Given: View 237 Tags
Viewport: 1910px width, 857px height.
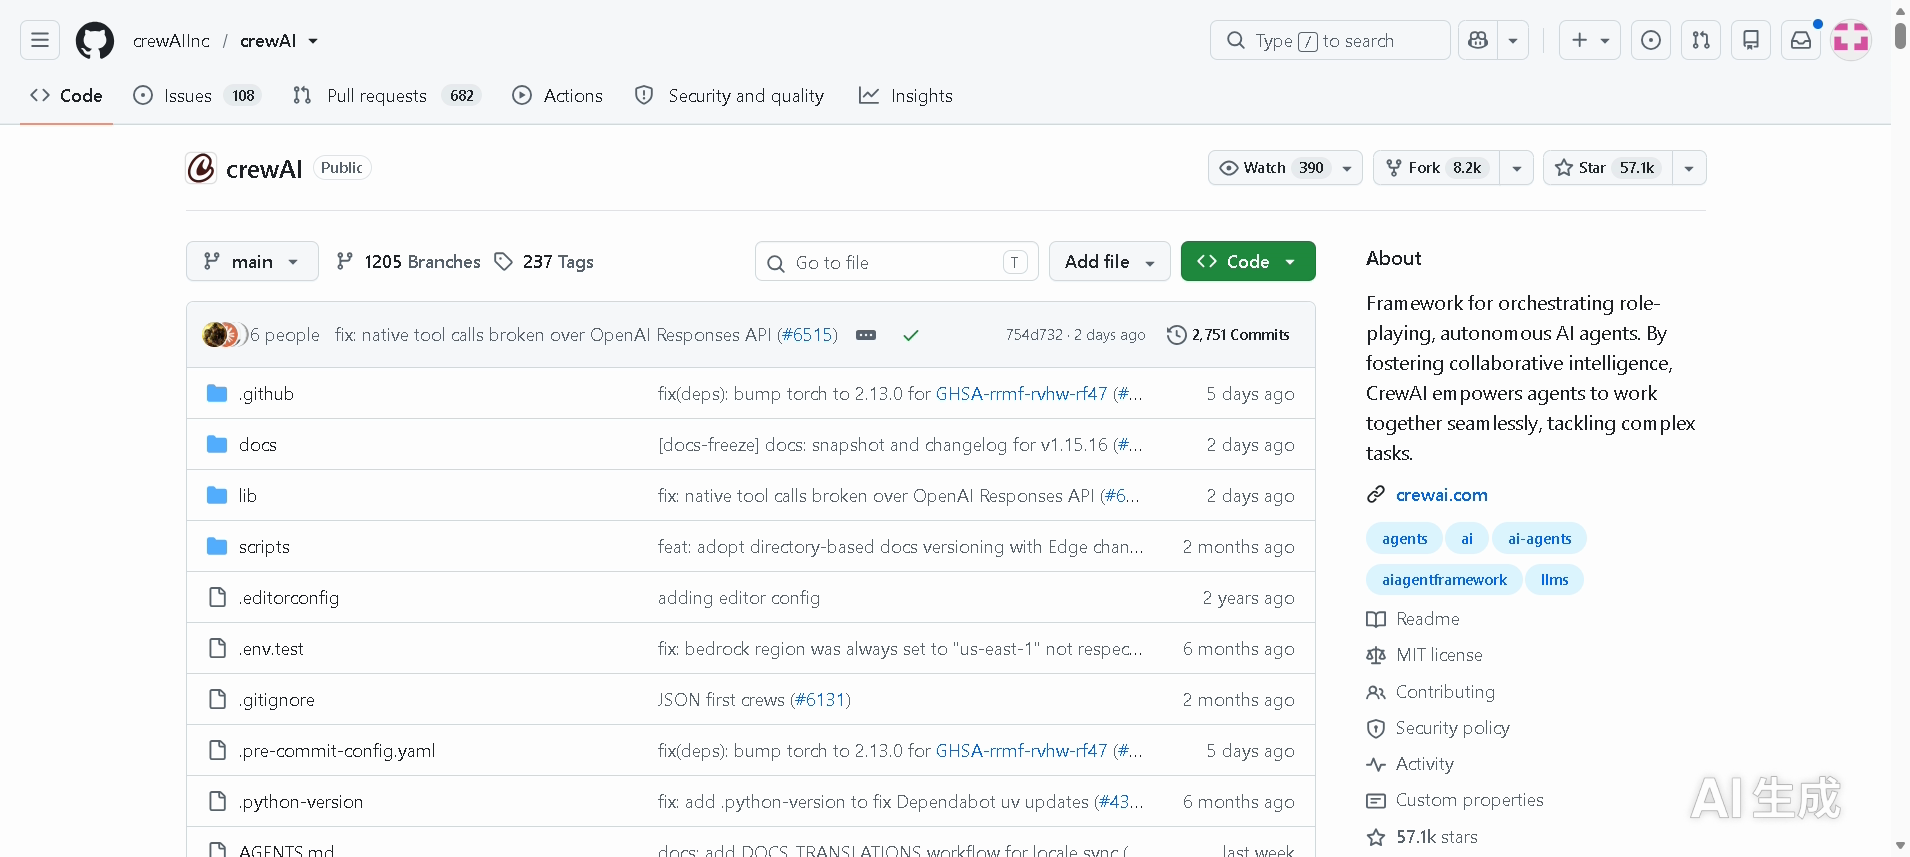Looking at the screenshot, I should (544, 262).
